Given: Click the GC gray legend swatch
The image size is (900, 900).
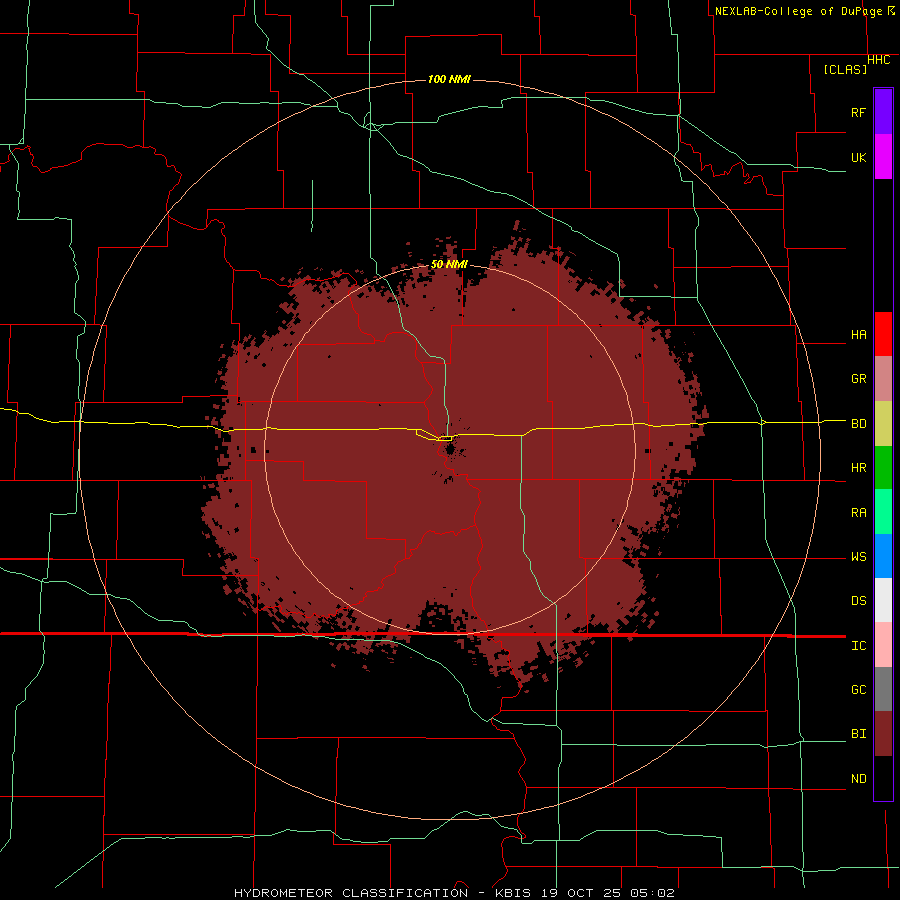Looking at the screenshot, I should [x=883, y=689].
